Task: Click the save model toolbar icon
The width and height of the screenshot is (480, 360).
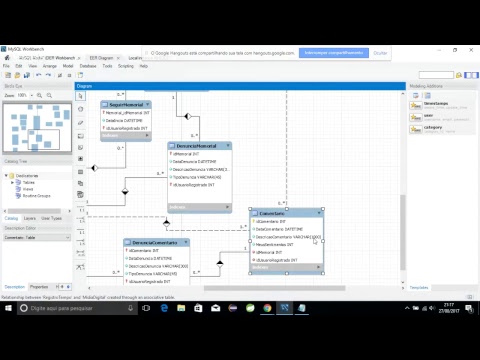Action: click(27, 75)
